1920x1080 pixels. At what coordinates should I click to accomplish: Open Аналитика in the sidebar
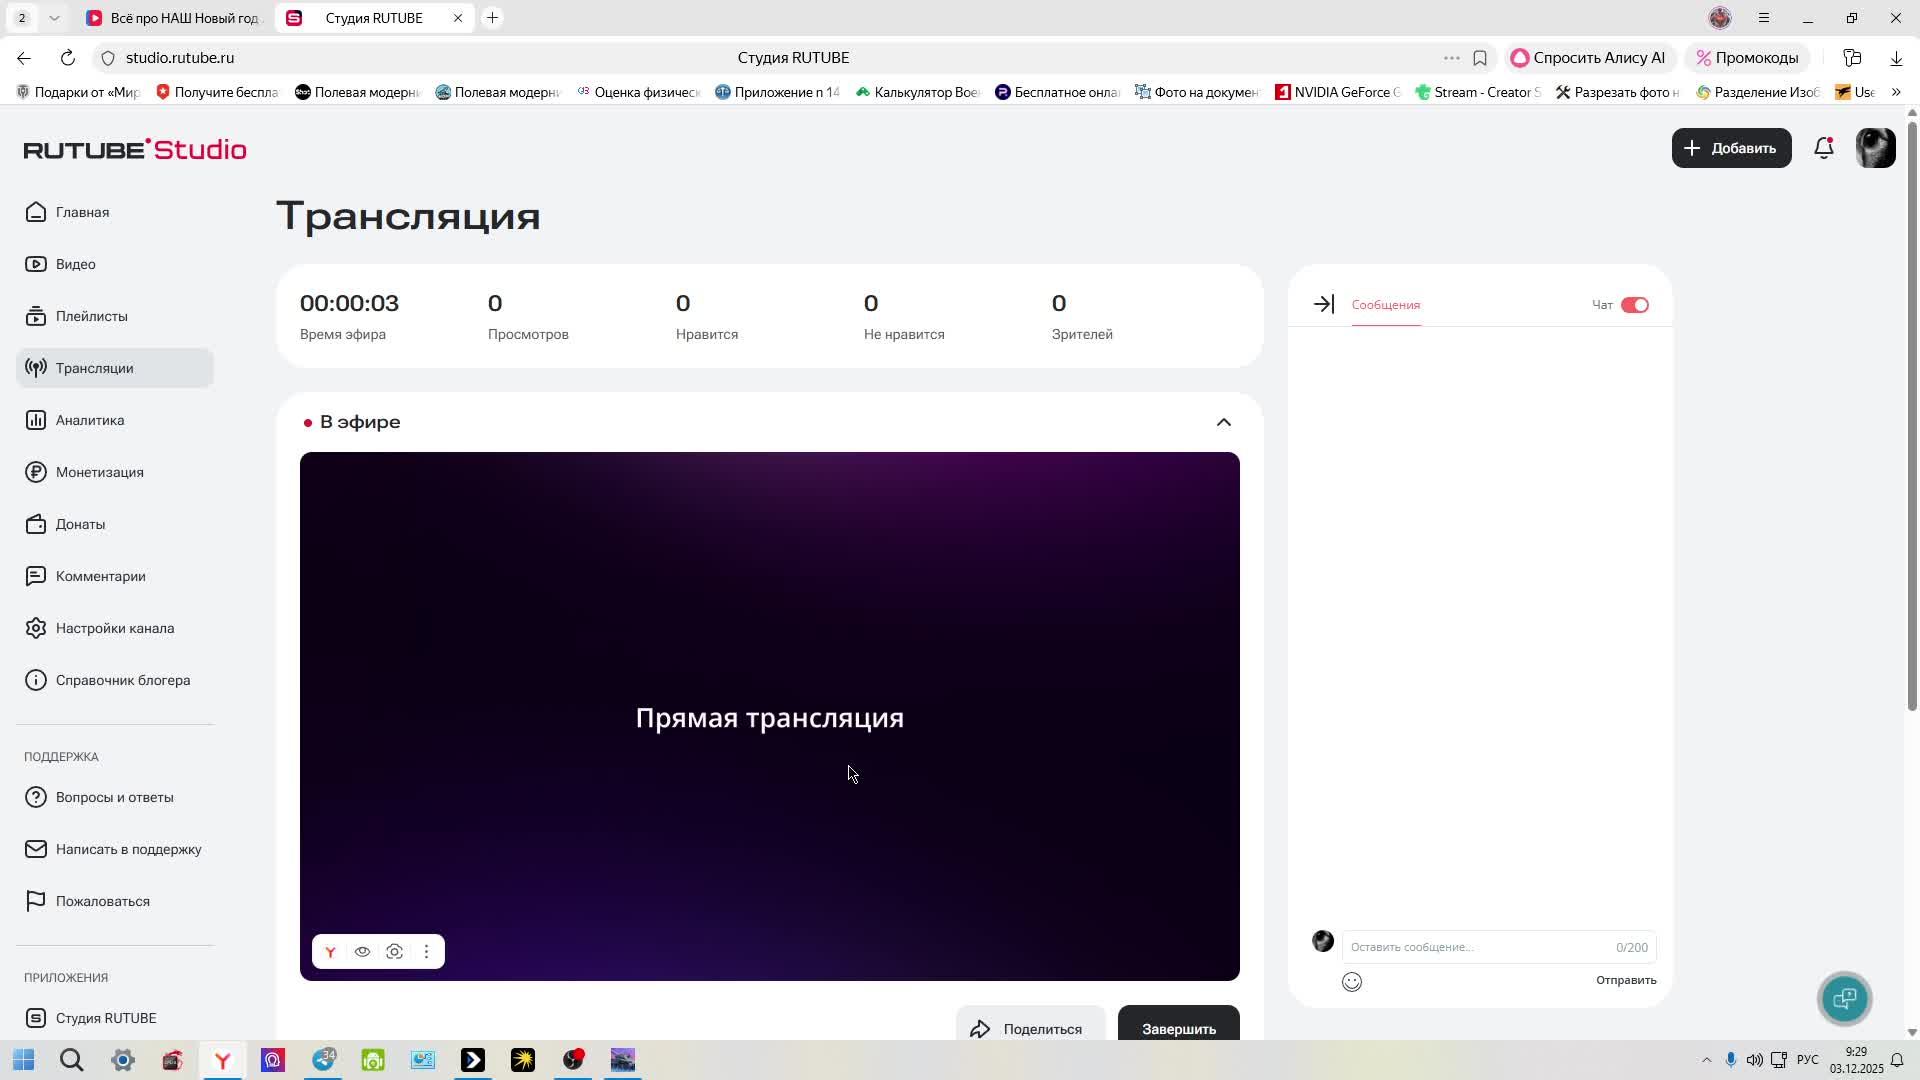[90, 420]
